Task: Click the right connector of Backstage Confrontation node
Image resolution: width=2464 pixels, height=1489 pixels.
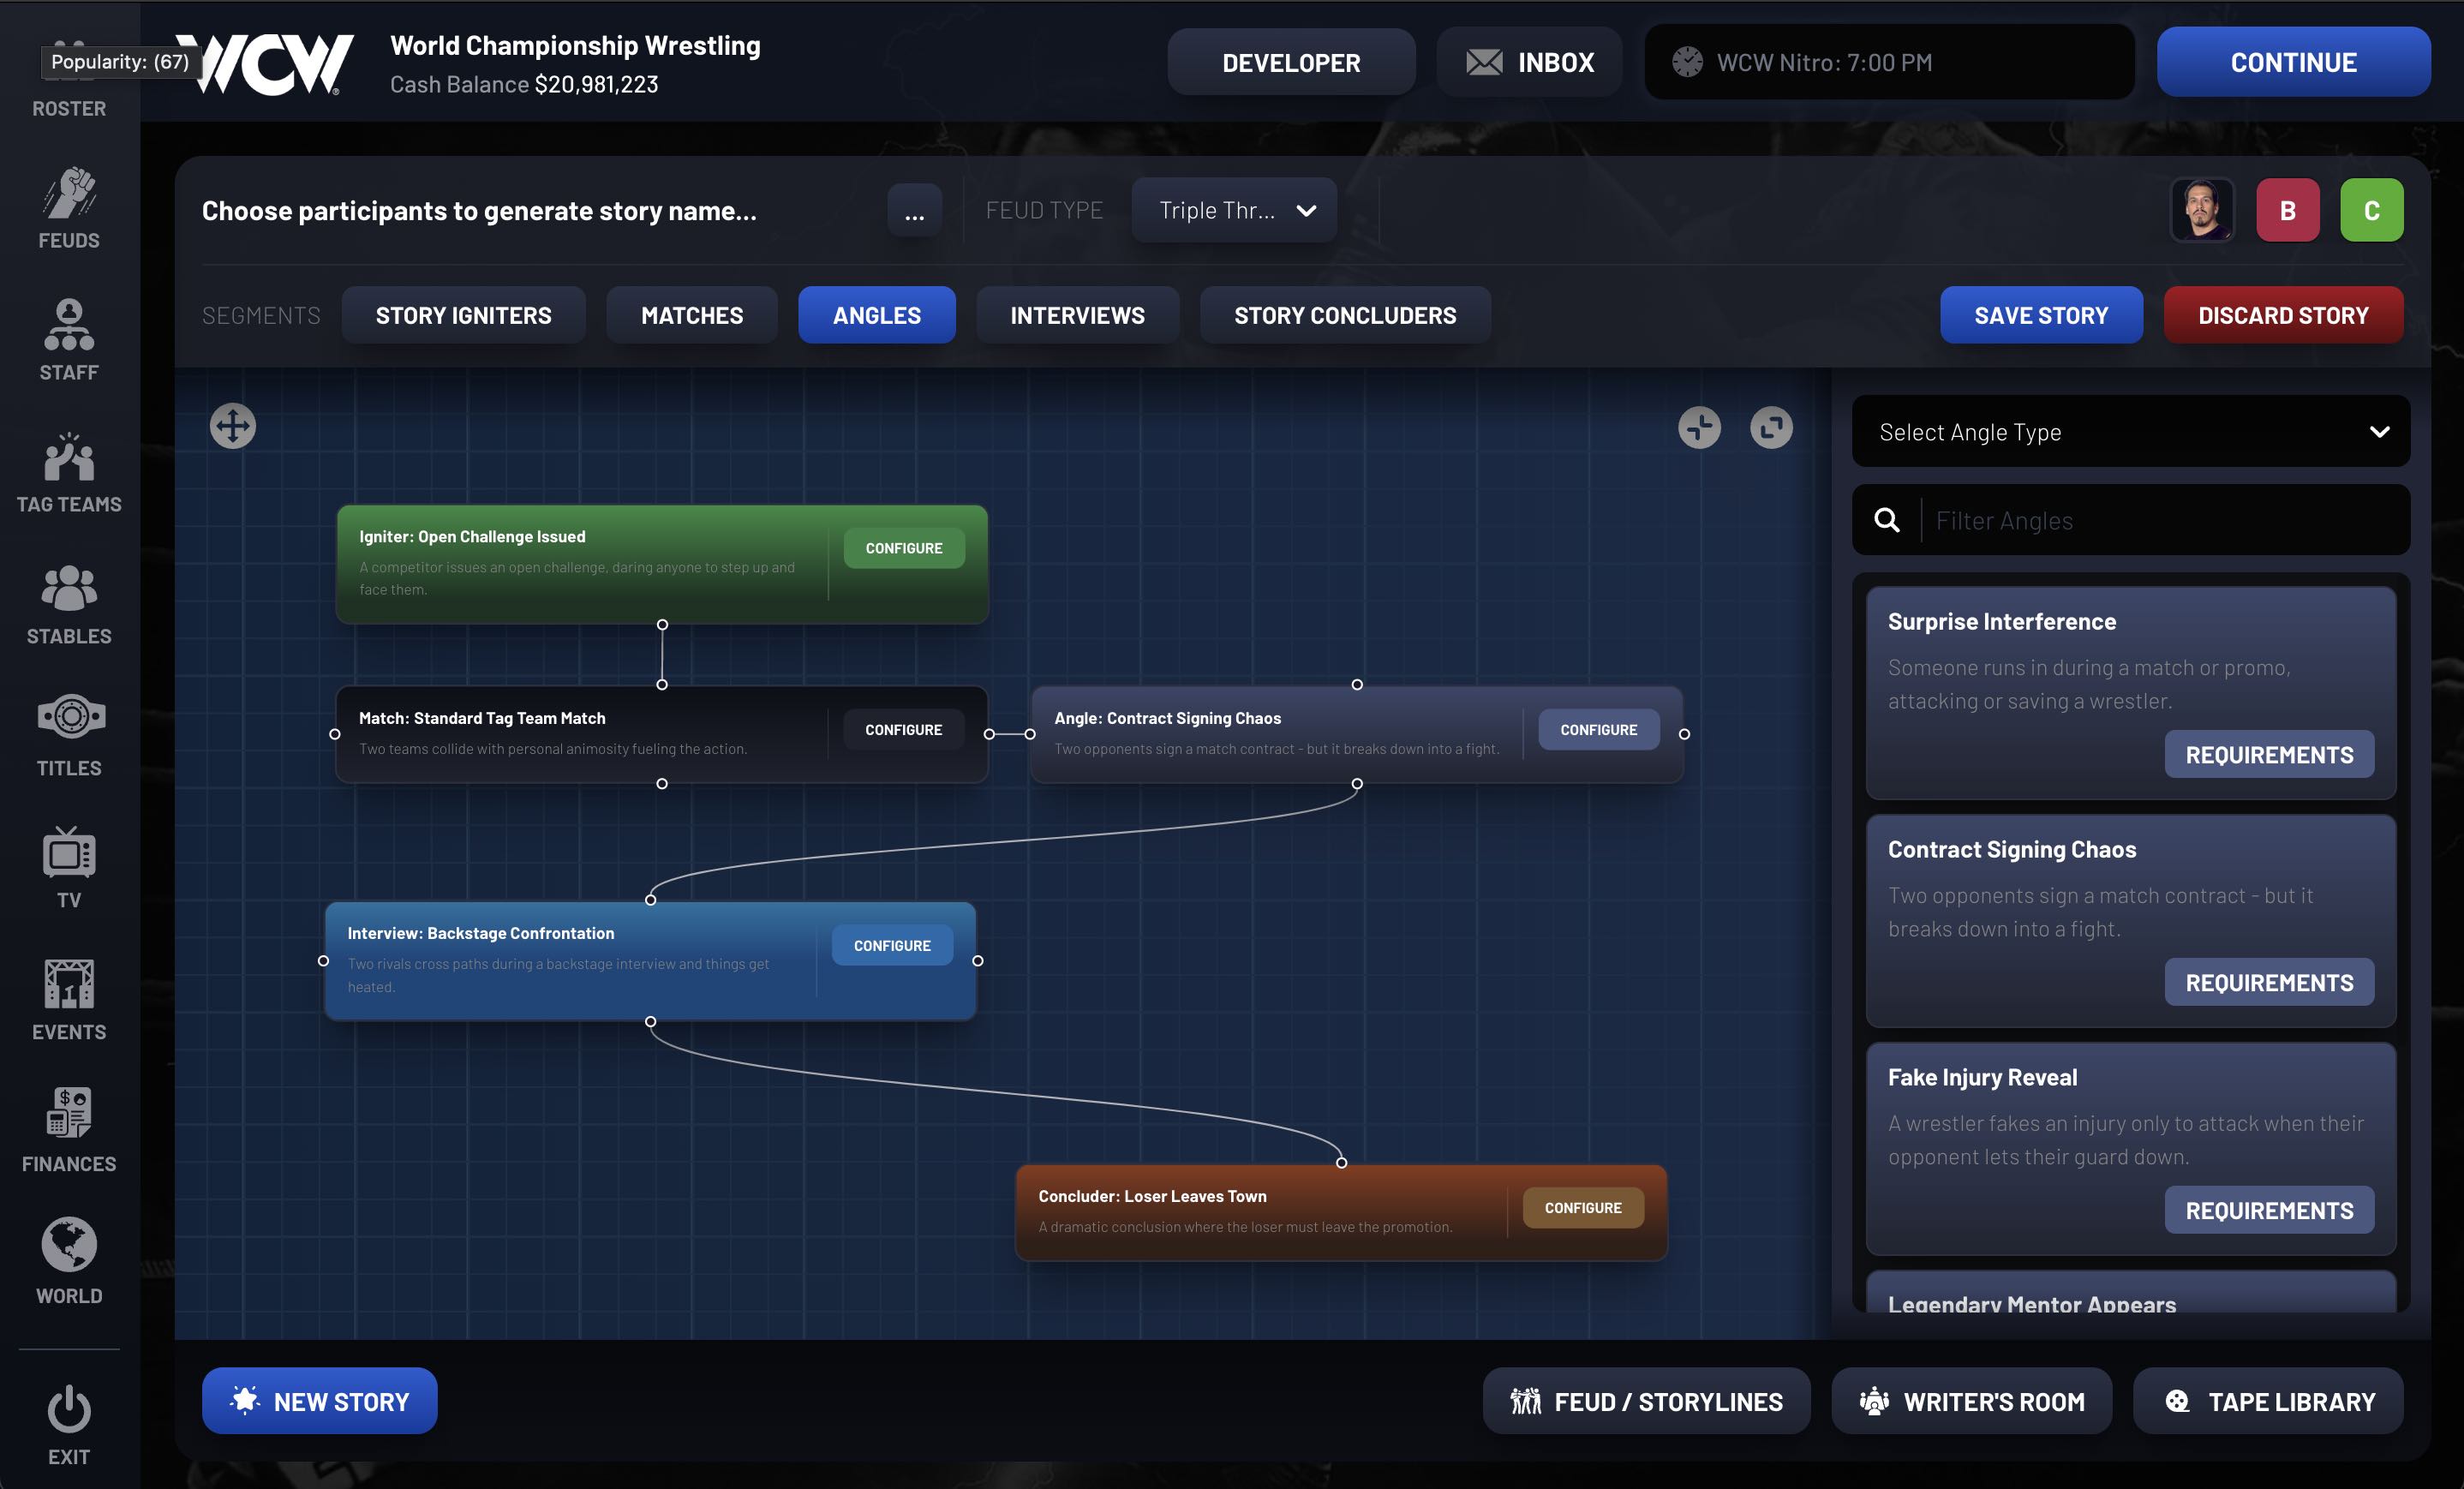Action: click(x=978, y=961)
